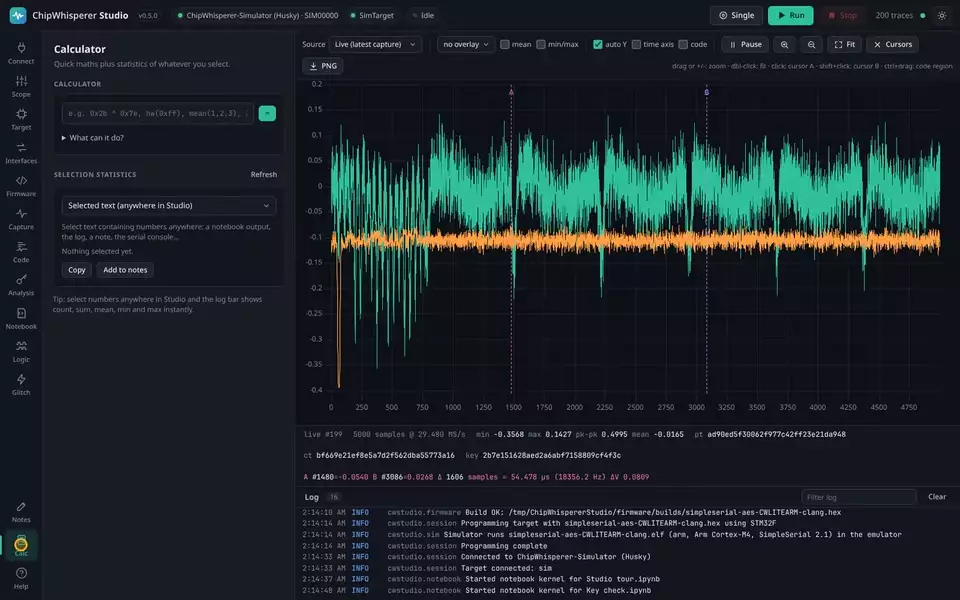Focus the Filter log input field
Image resolution: width=960 pixels, height=600 pixels.
click(x=858, y=497)
